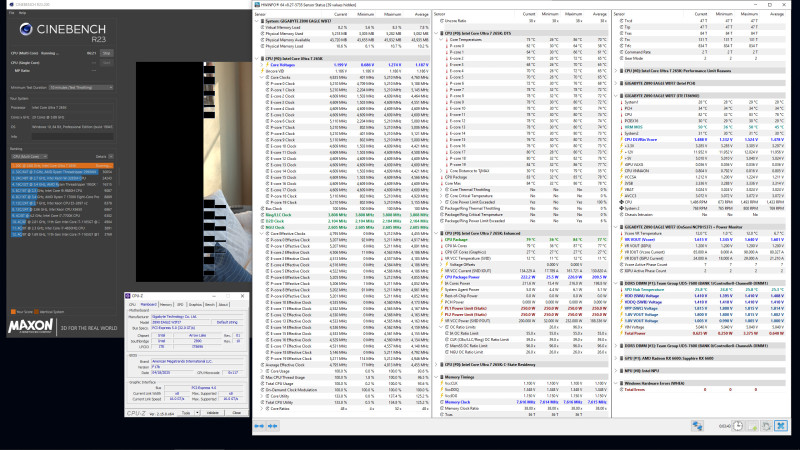Click the Cinebench render preview image

(193, 172)
